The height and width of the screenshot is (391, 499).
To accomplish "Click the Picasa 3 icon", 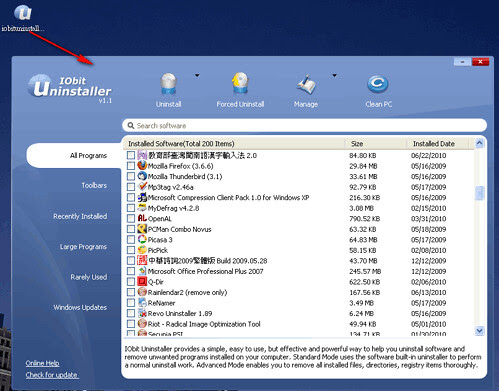I will click(142, 239).
